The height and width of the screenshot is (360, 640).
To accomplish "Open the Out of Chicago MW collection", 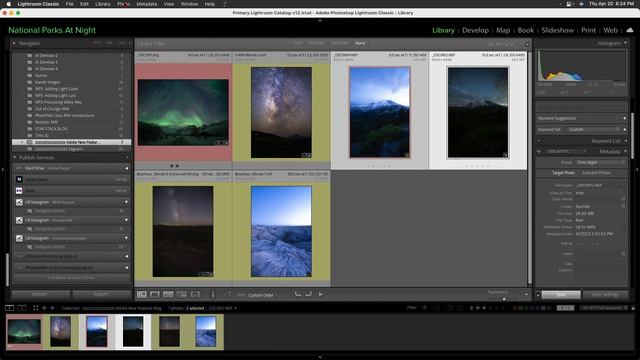I will (x=52, y=109).
